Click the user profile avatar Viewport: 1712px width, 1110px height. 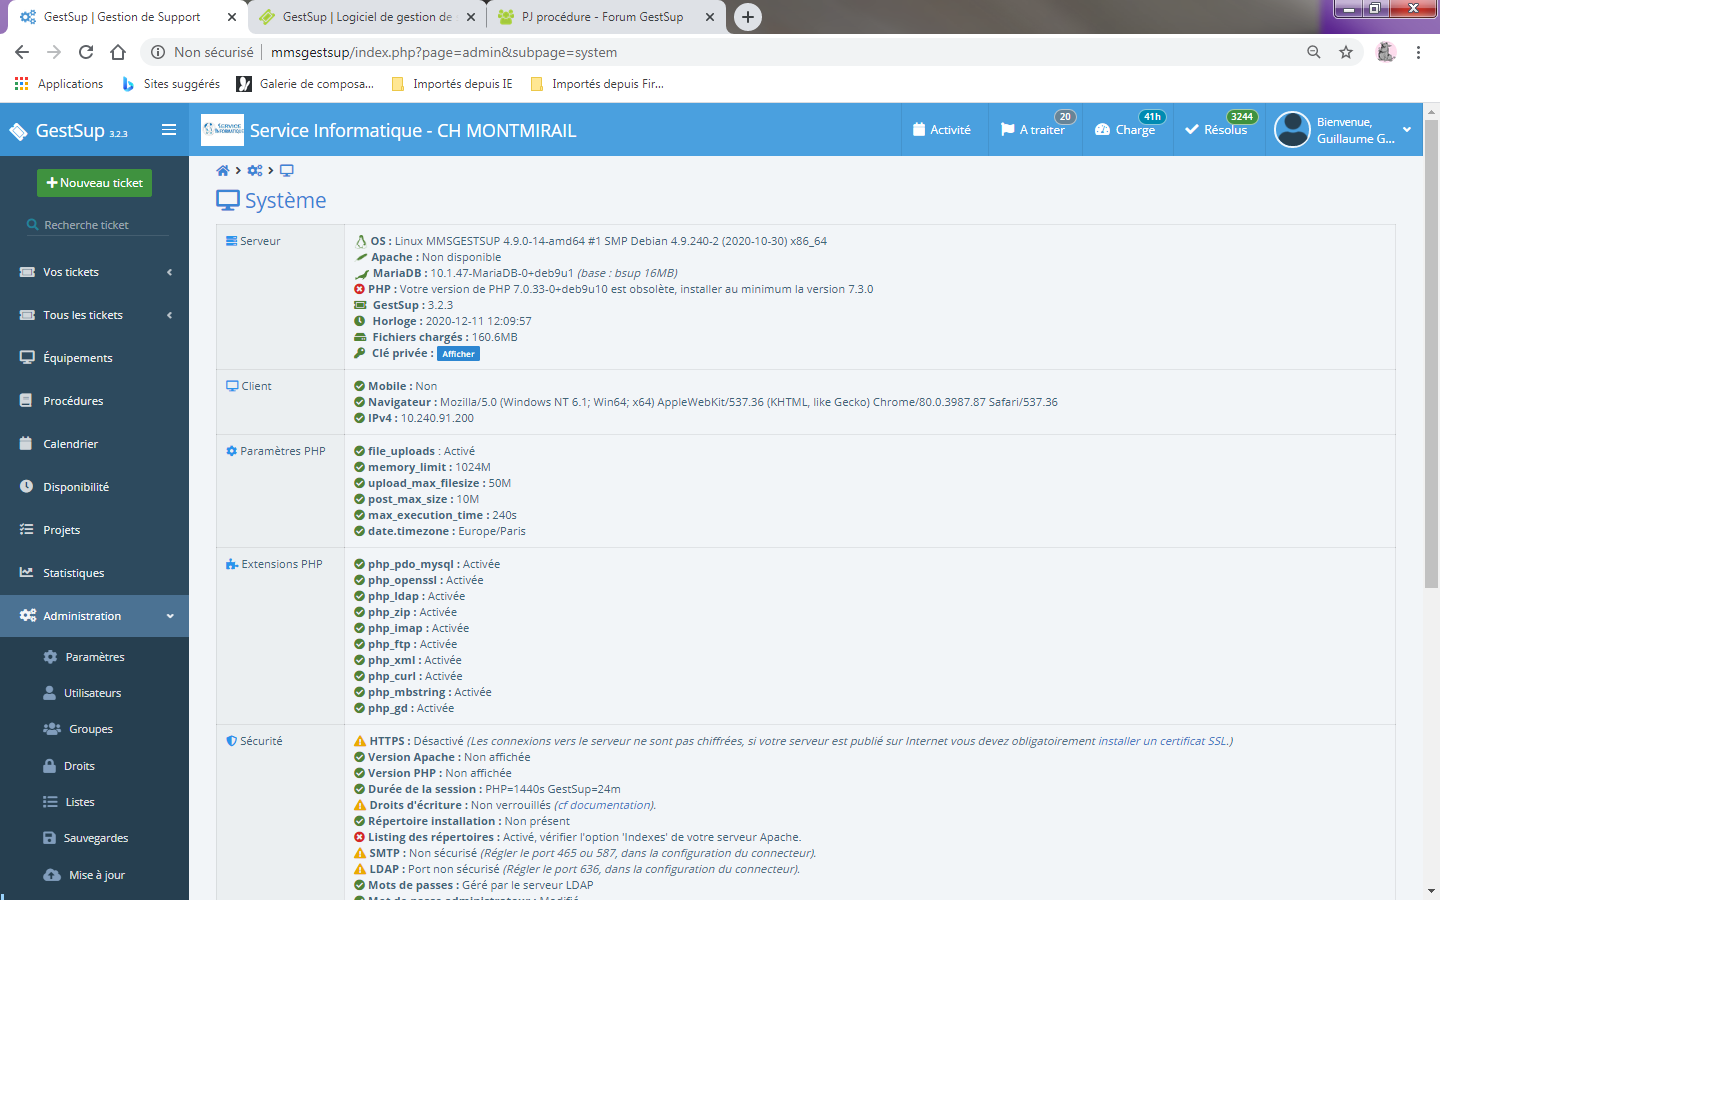pos(1292,130)
